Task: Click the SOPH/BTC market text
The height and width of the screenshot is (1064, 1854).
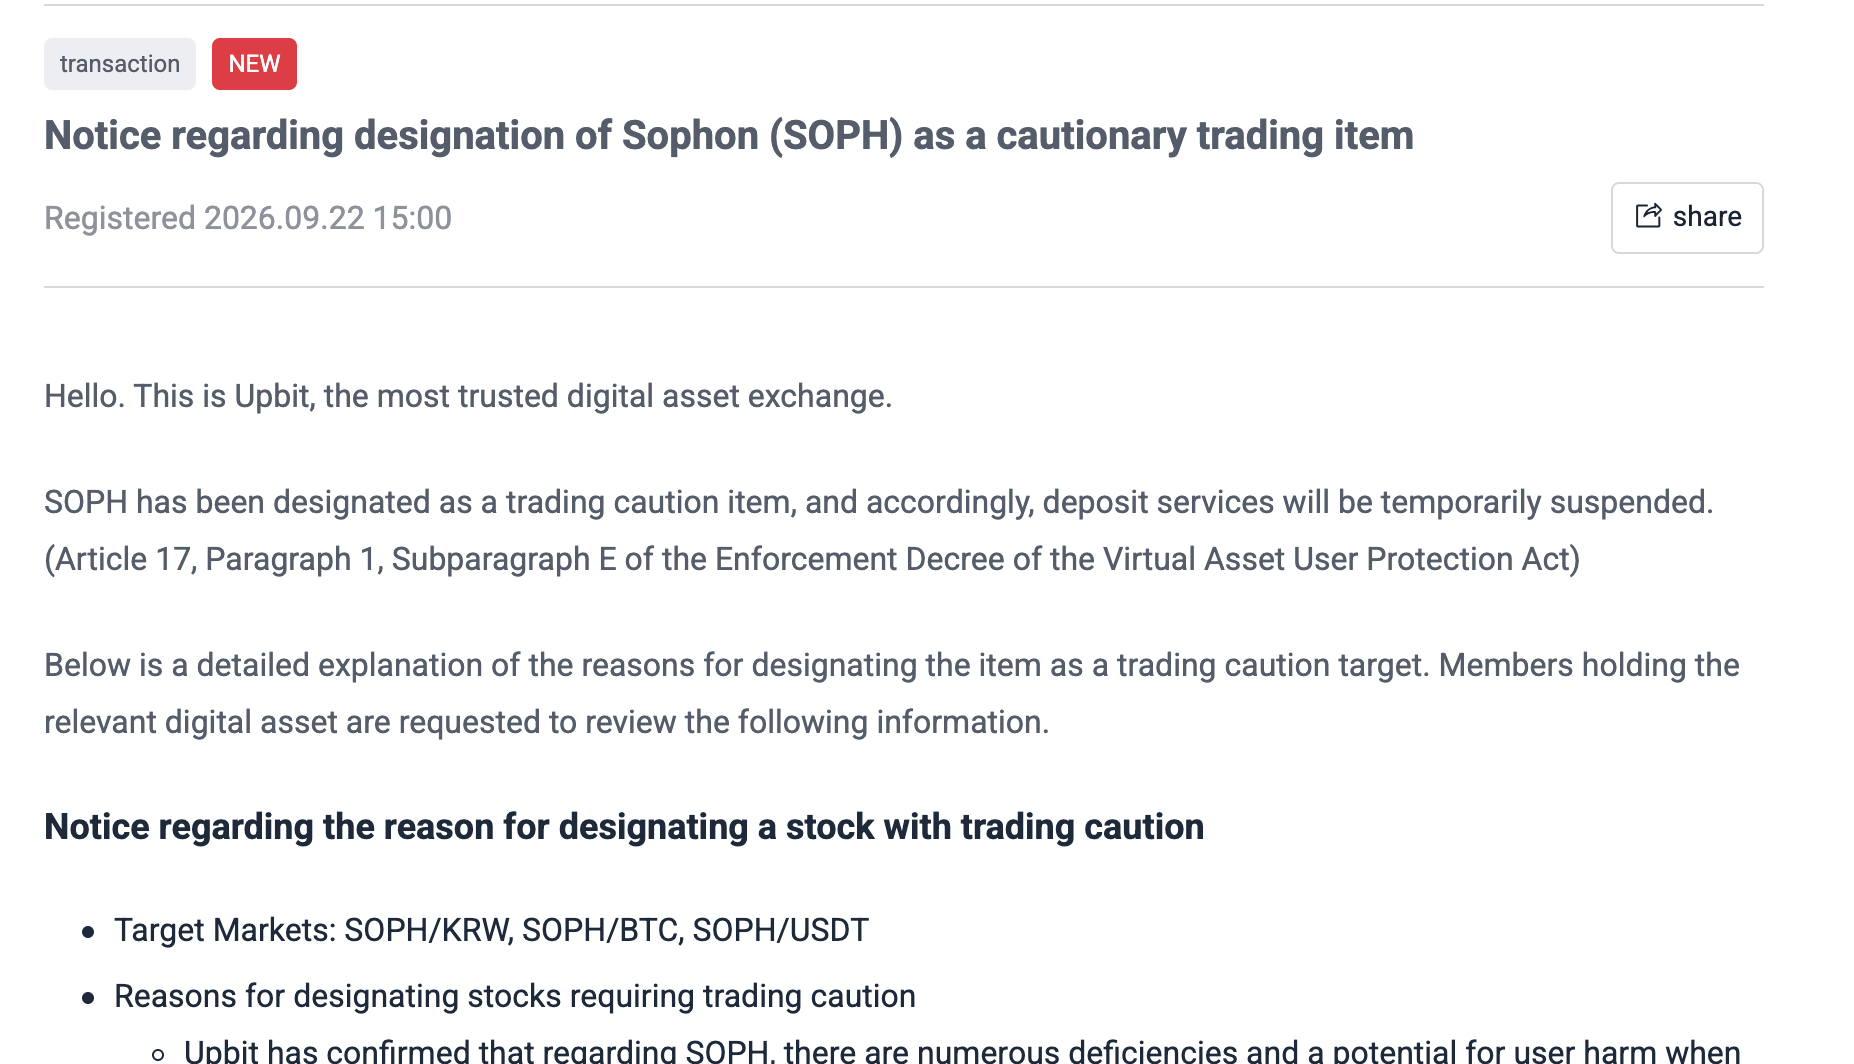Action: (603, 930)
